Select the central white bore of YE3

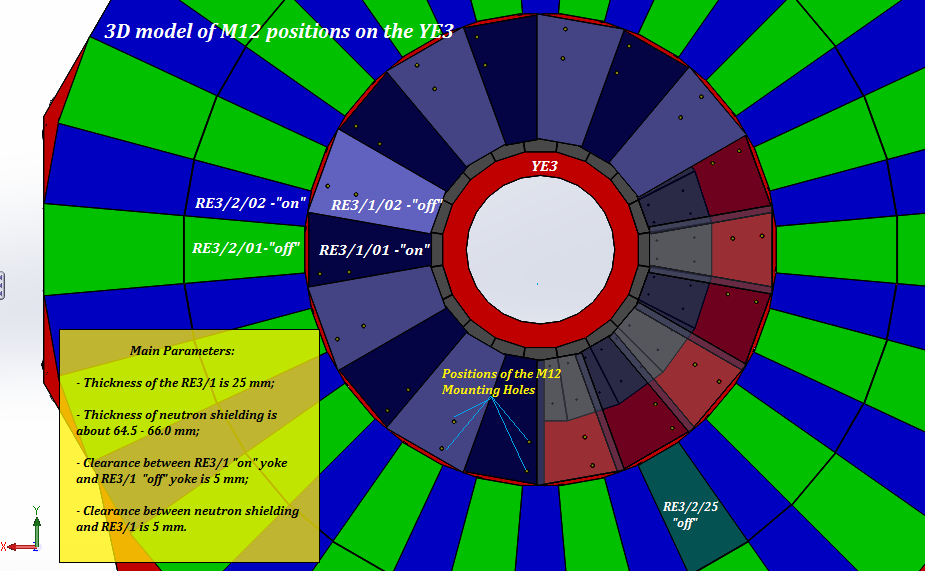click(540, 250)
